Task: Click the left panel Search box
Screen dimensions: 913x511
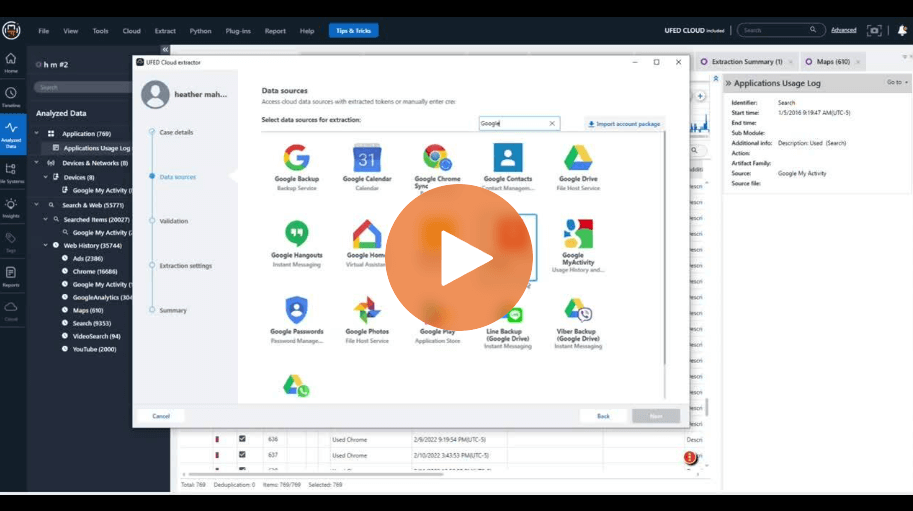Action: pos(82,87)
